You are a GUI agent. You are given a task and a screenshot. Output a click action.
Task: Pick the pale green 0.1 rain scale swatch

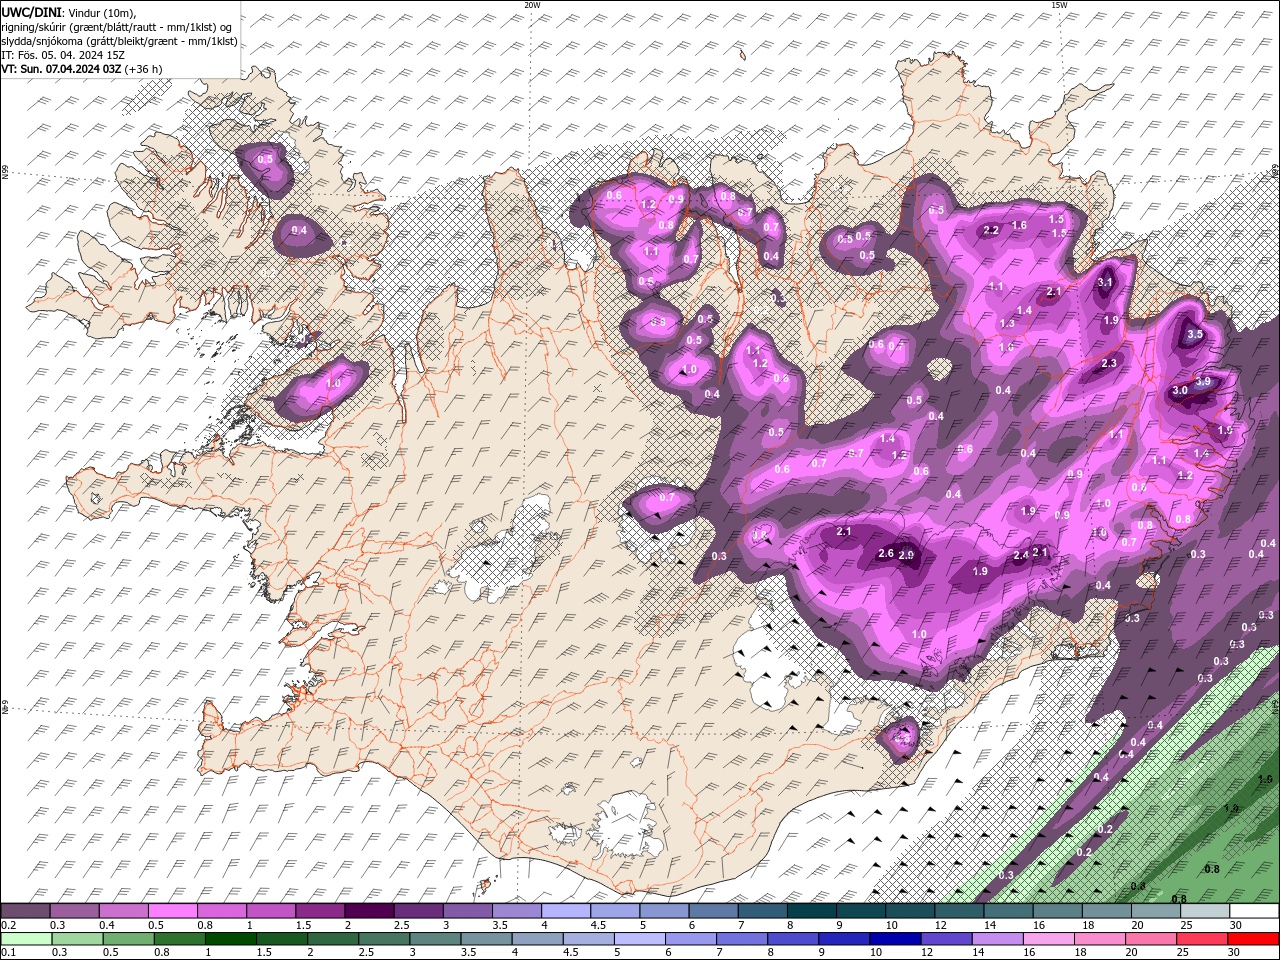[x=26, y=939]
